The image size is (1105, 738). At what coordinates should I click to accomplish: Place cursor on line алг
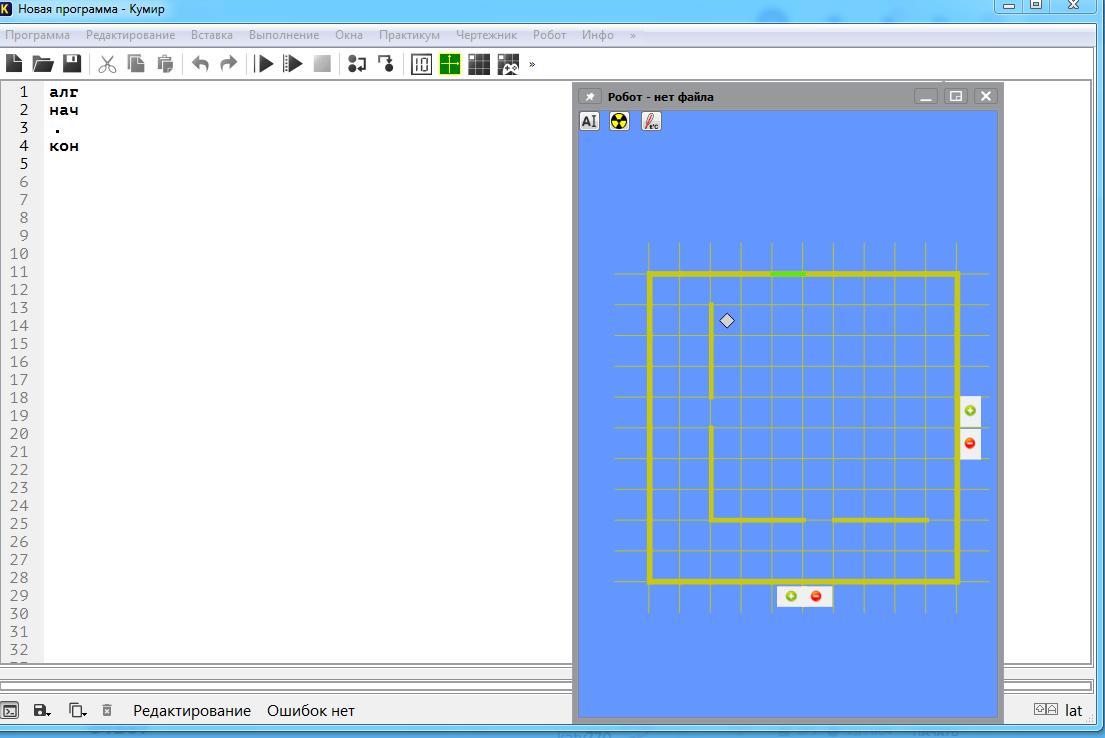(63, 92)
